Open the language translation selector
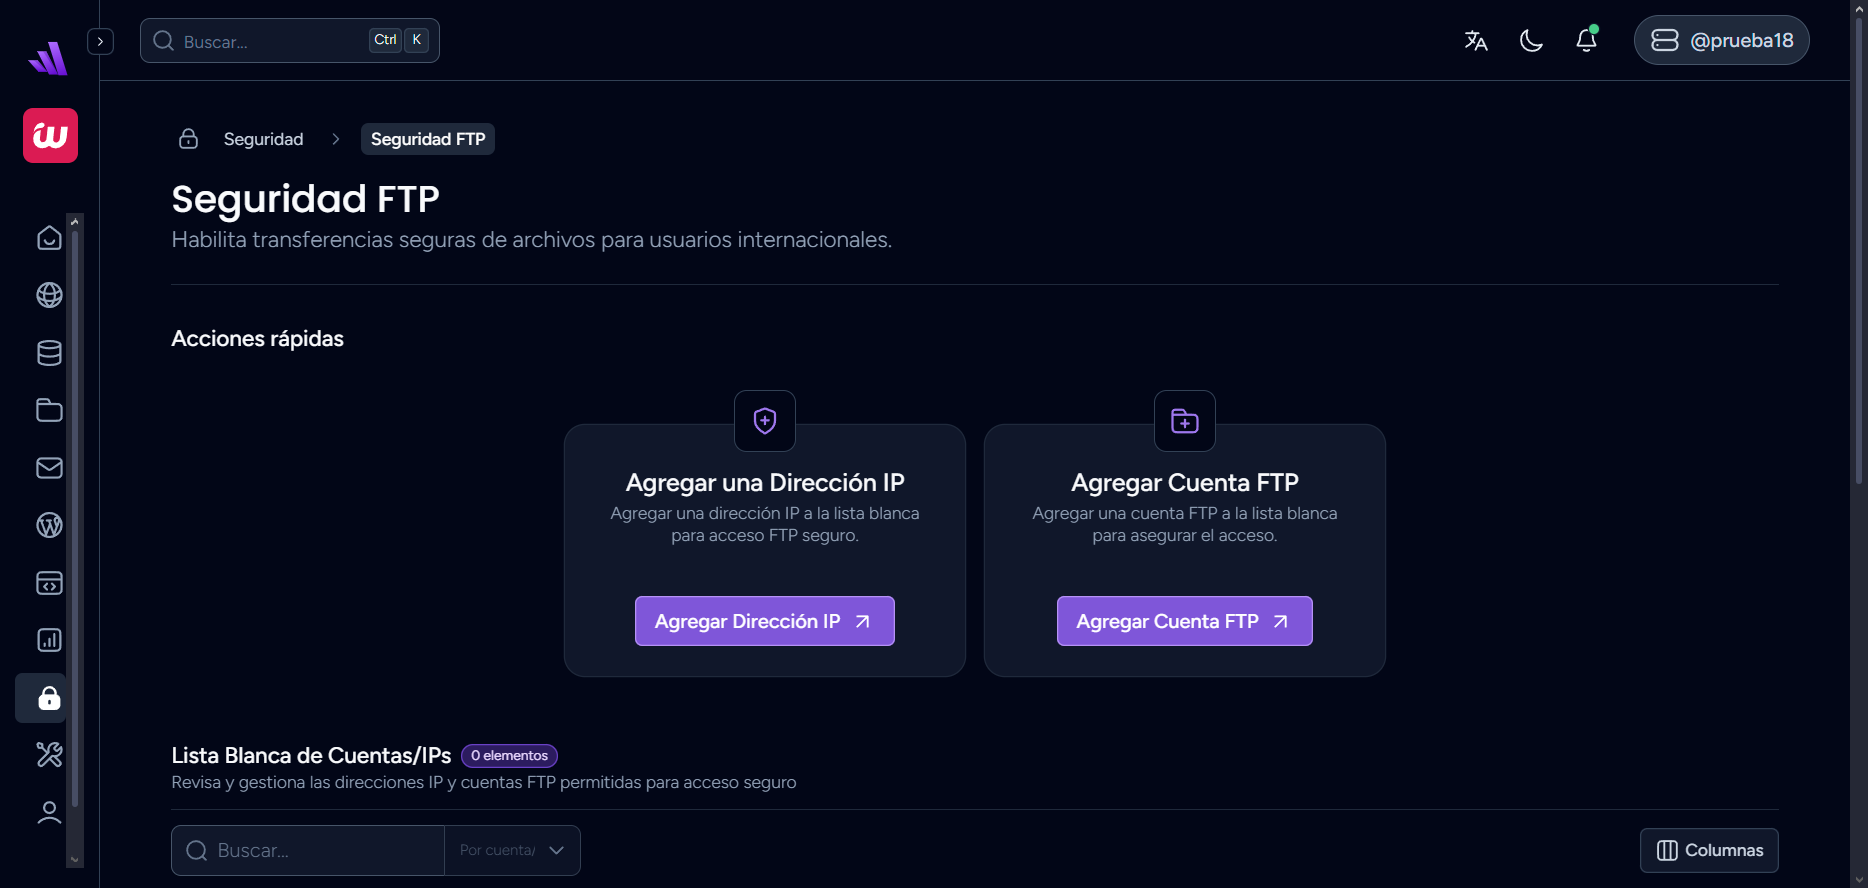1868x888 pixels. (1476, 40)
